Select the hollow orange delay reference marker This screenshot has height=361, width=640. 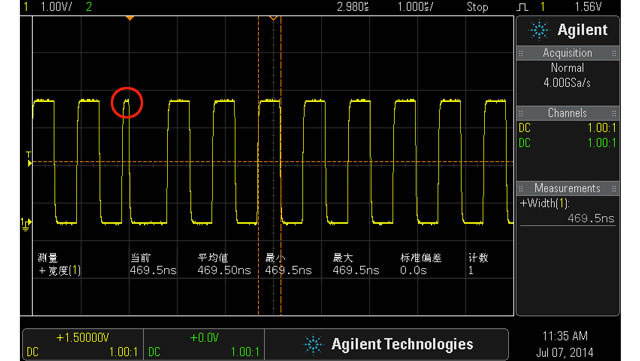point(273,18)
